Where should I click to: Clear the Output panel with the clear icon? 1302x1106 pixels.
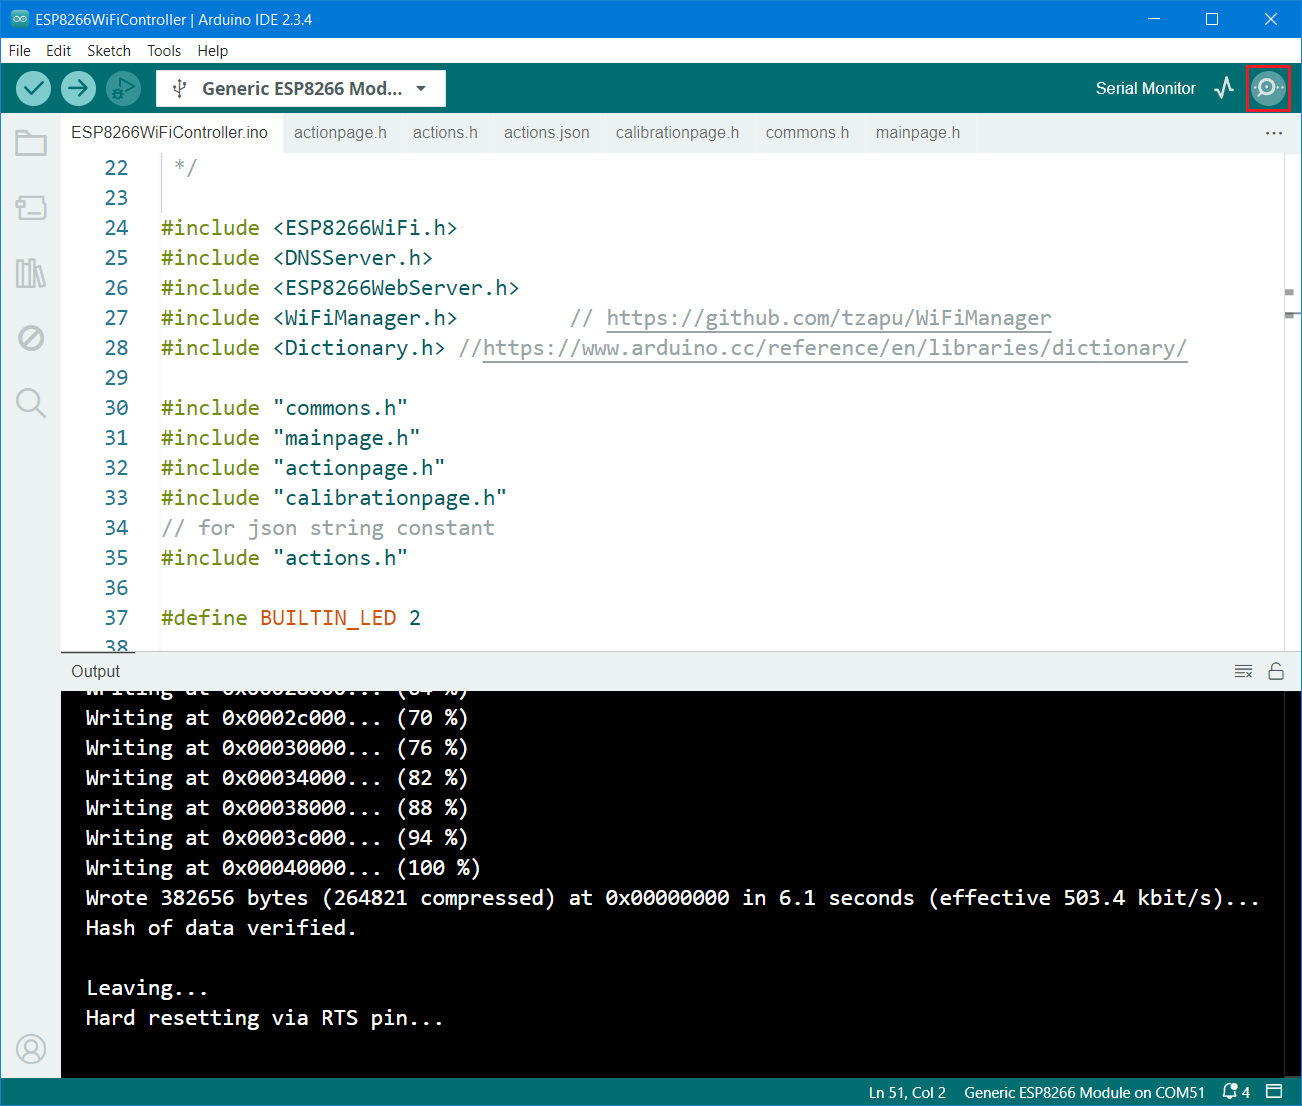coord(1243,671)
